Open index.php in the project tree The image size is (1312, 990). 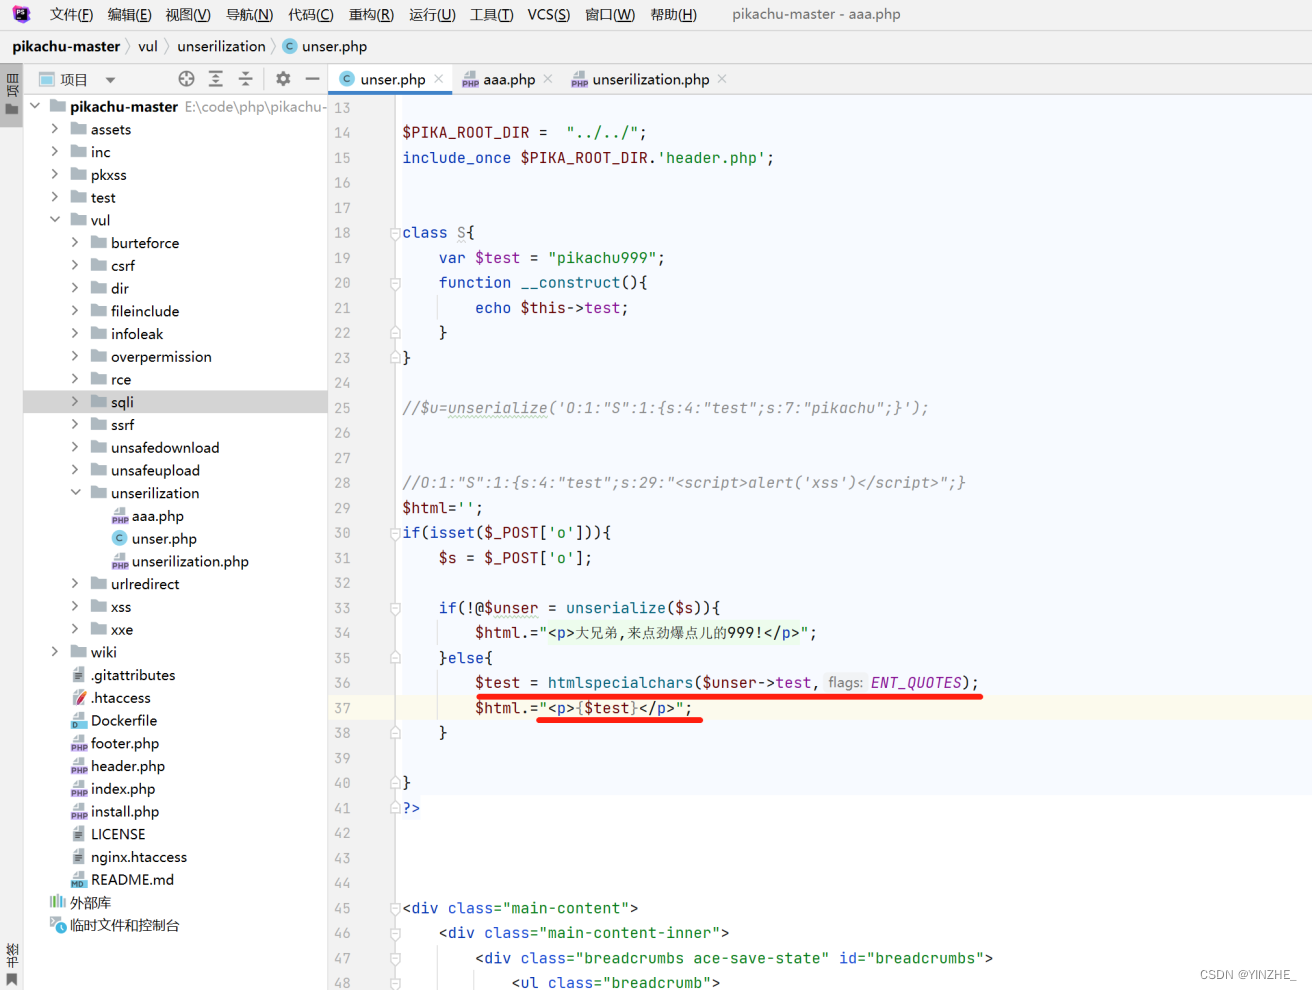[113, 789]
